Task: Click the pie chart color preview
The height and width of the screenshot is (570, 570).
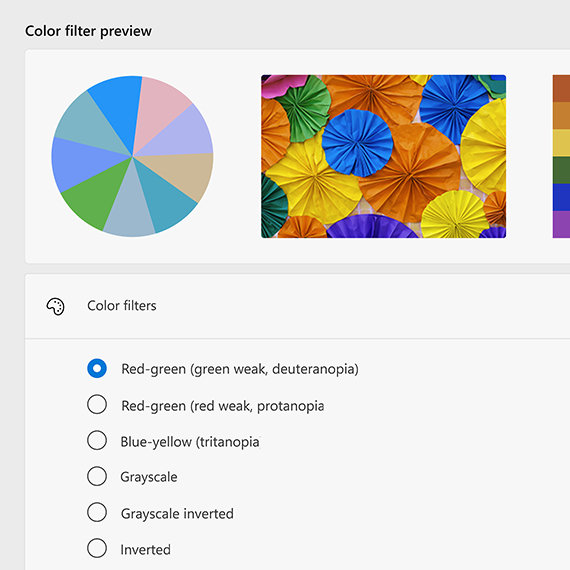Action: 132,156
